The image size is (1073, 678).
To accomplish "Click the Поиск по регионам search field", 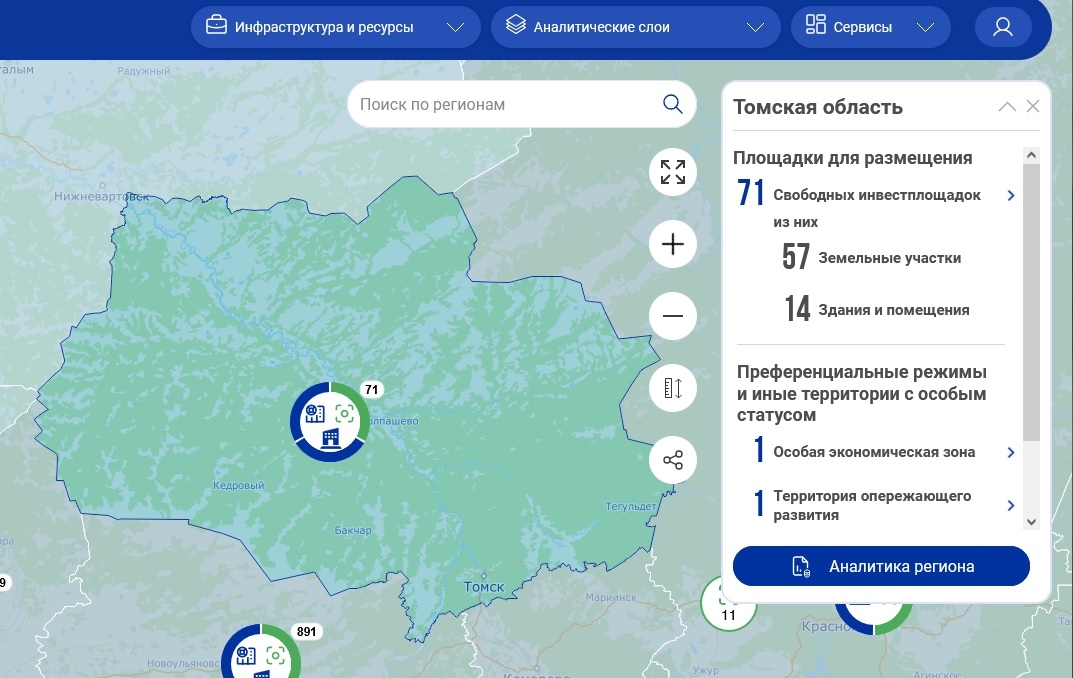I will click(500, 104).
